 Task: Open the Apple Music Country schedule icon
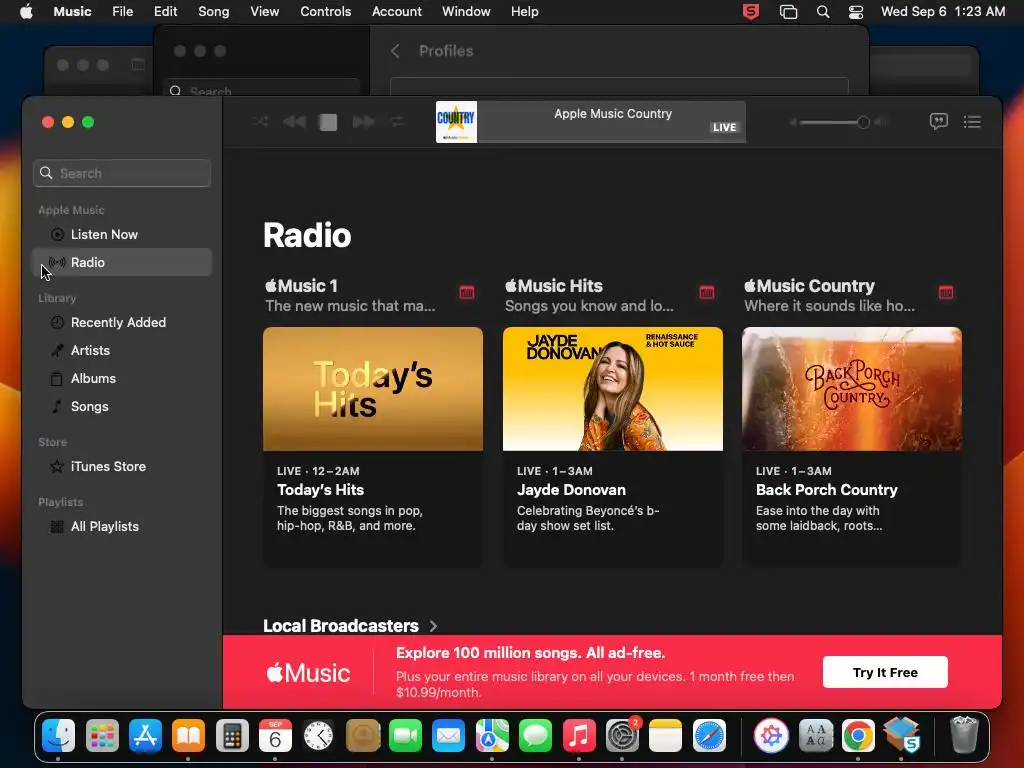point(946,292)
